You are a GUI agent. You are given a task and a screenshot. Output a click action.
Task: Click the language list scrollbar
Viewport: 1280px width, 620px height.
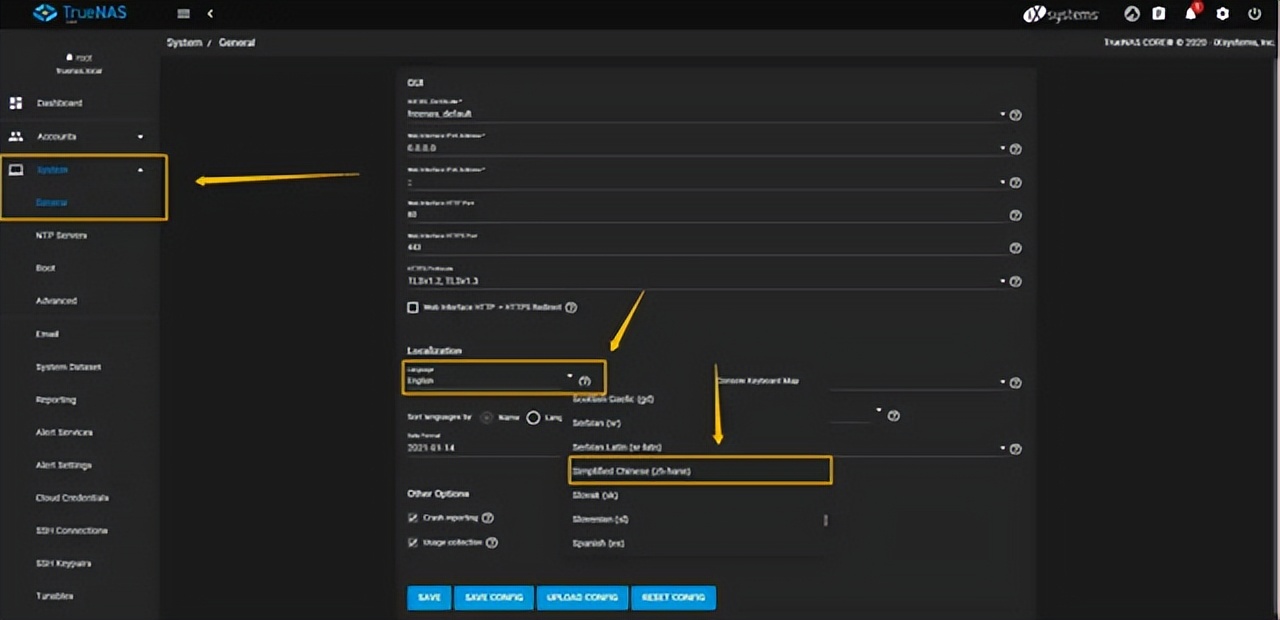pyautogui.click(x=825, y=520)
